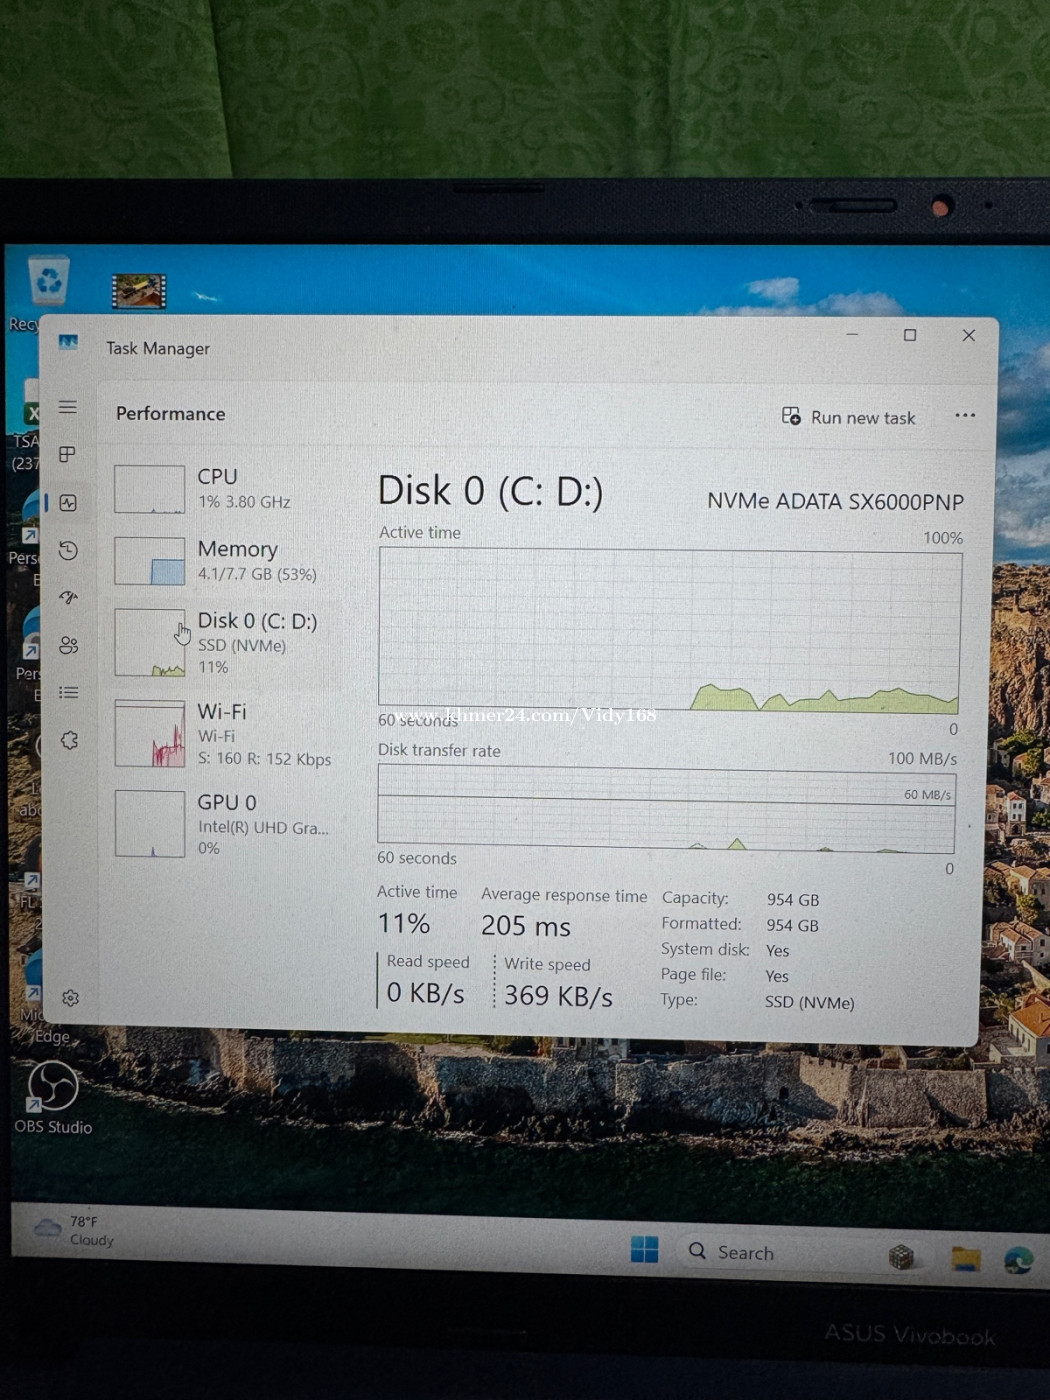Go to the Startup apps page
1050x1400 pixels.
(x=68, y=598)
